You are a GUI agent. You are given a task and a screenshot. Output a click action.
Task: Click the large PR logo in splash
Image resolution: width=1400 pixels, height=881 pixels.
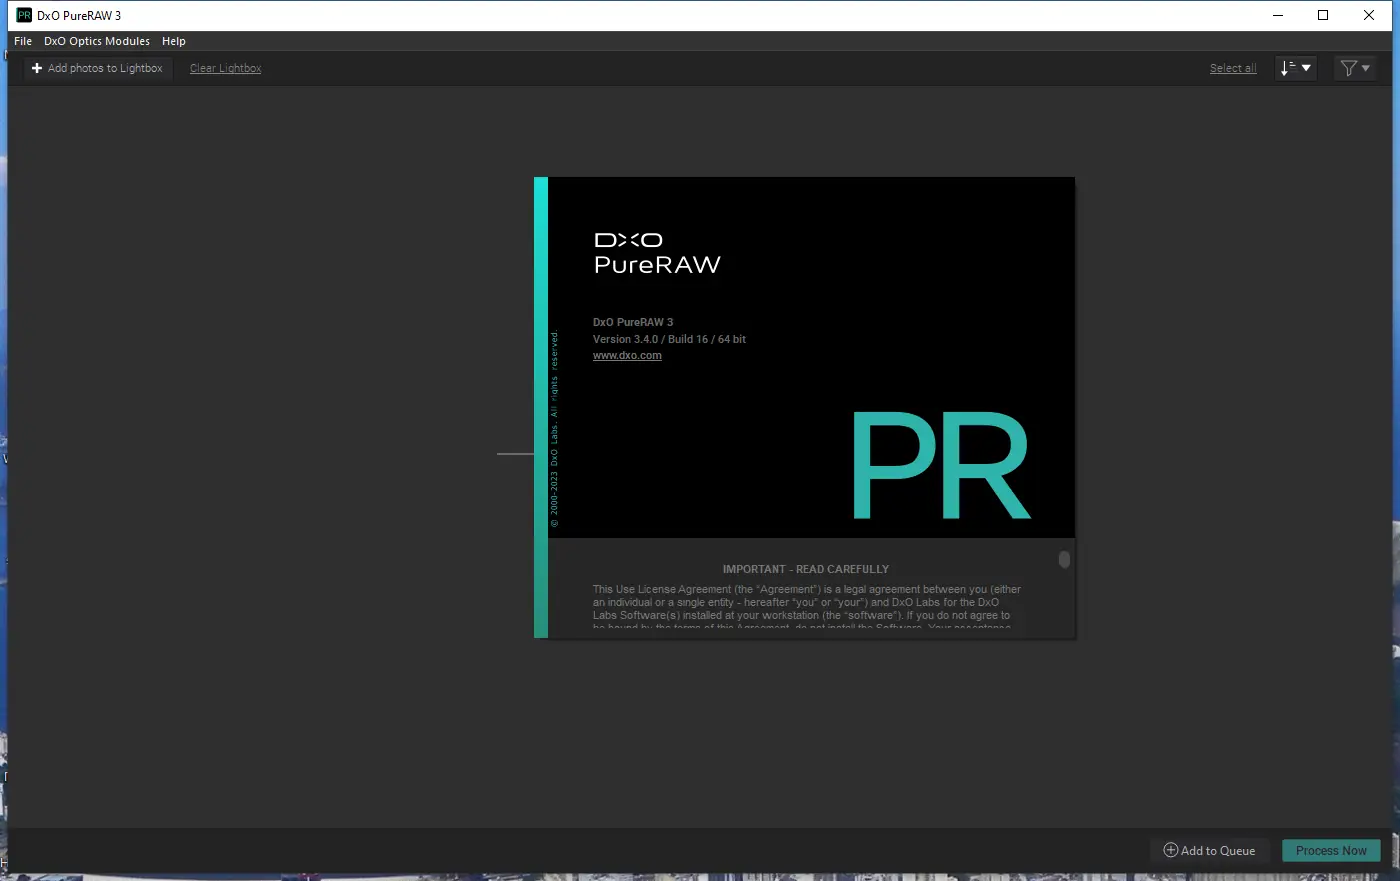(941, 465)
